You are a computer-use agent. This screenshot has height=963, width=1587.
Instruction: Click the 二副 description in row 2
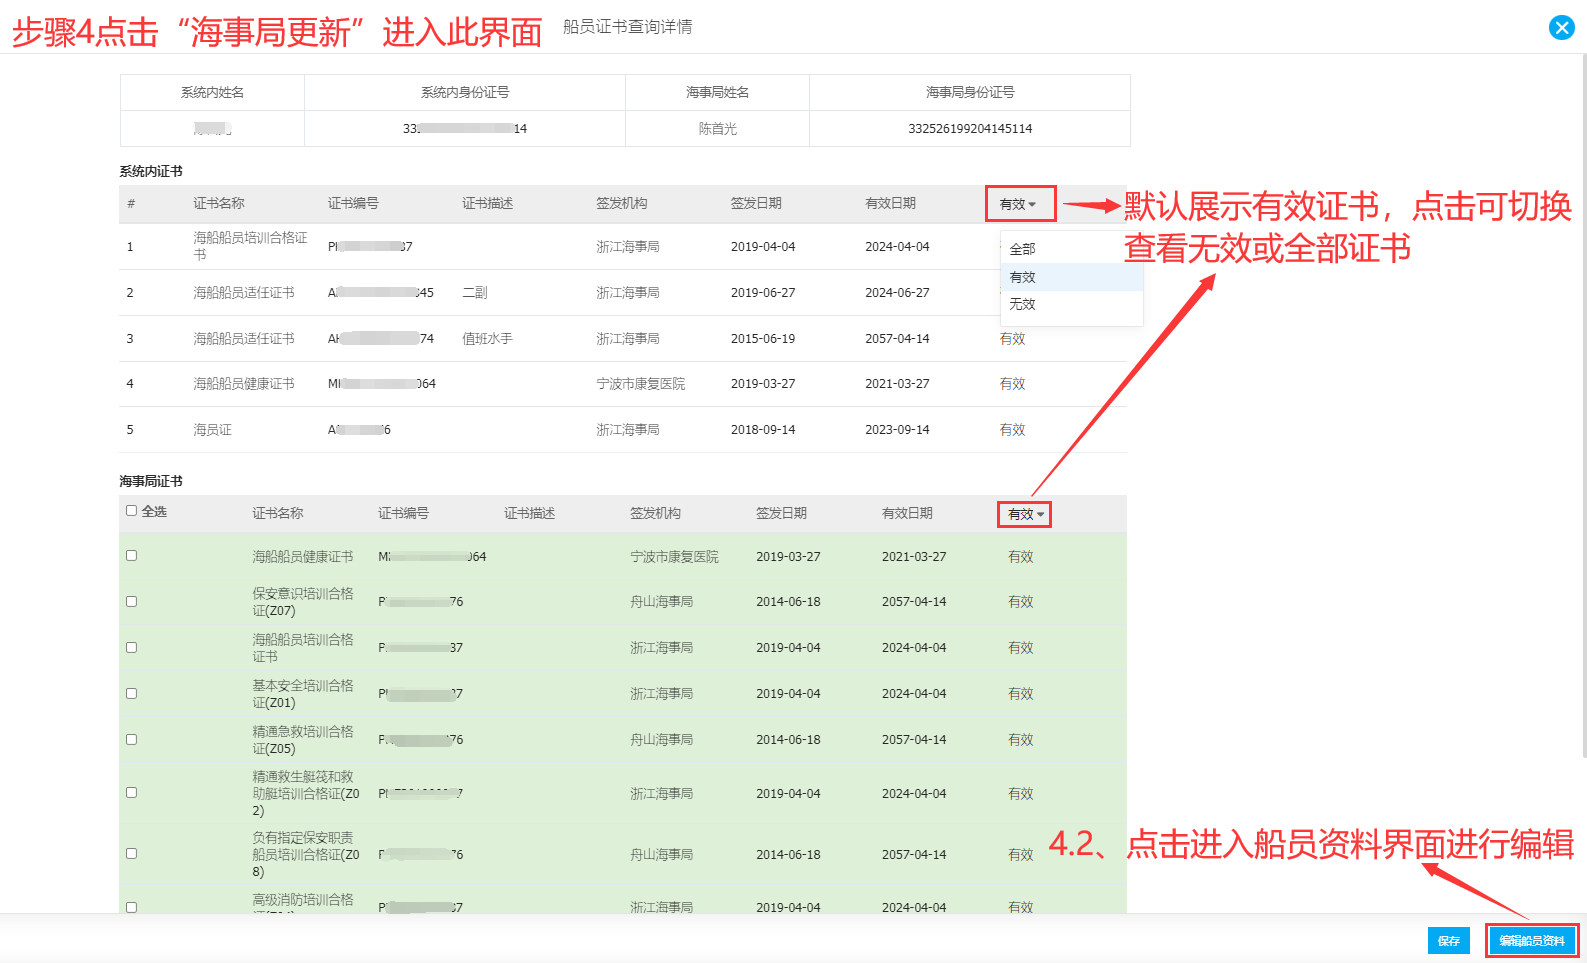[x=475, y=293]
